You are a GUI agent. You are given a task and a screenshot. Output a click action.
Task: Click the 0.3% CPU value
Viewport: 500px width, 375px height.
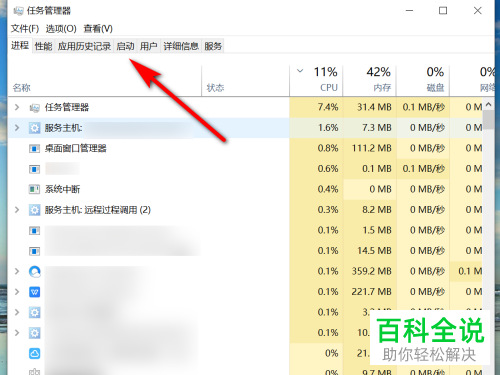point(328,210)
